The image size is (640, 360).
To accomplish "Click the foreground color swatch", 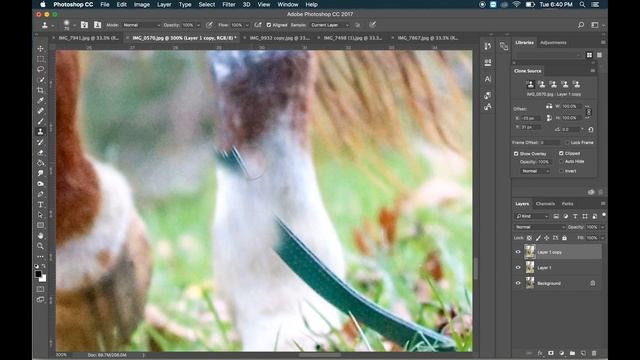I will 38,274.
